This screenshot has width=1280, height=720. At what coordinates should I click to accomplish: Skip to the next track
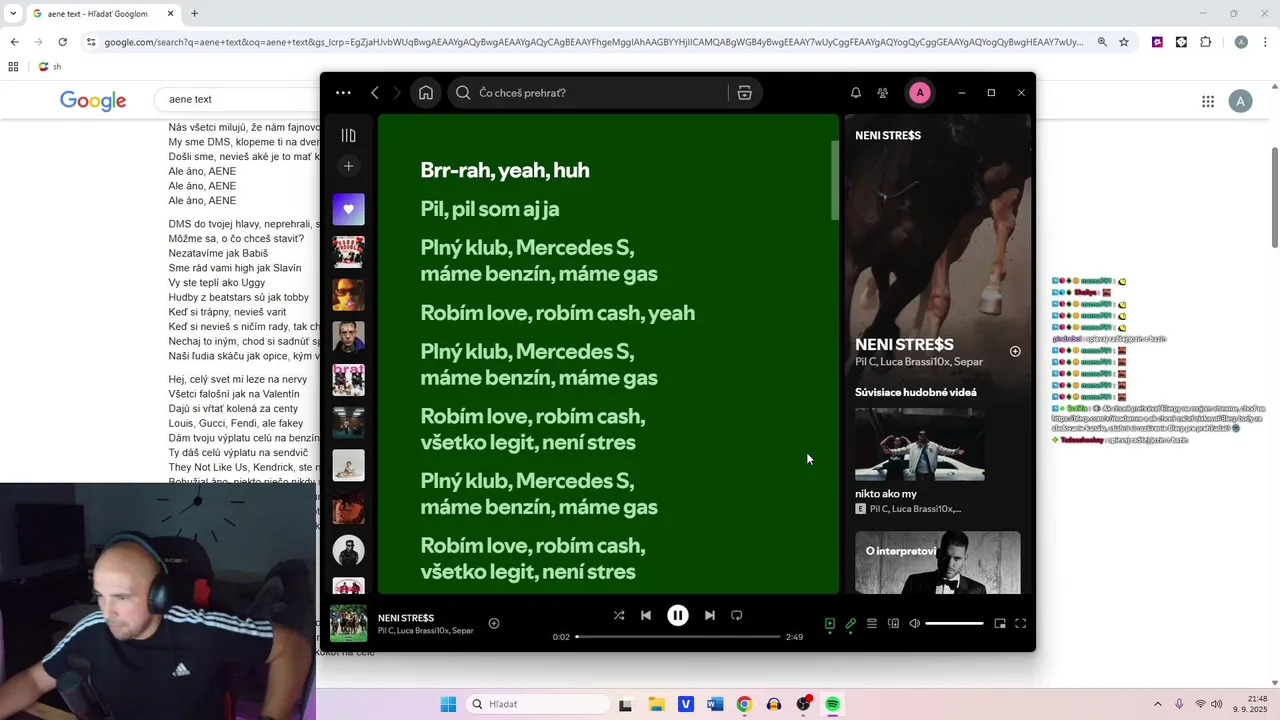[710, 615]
